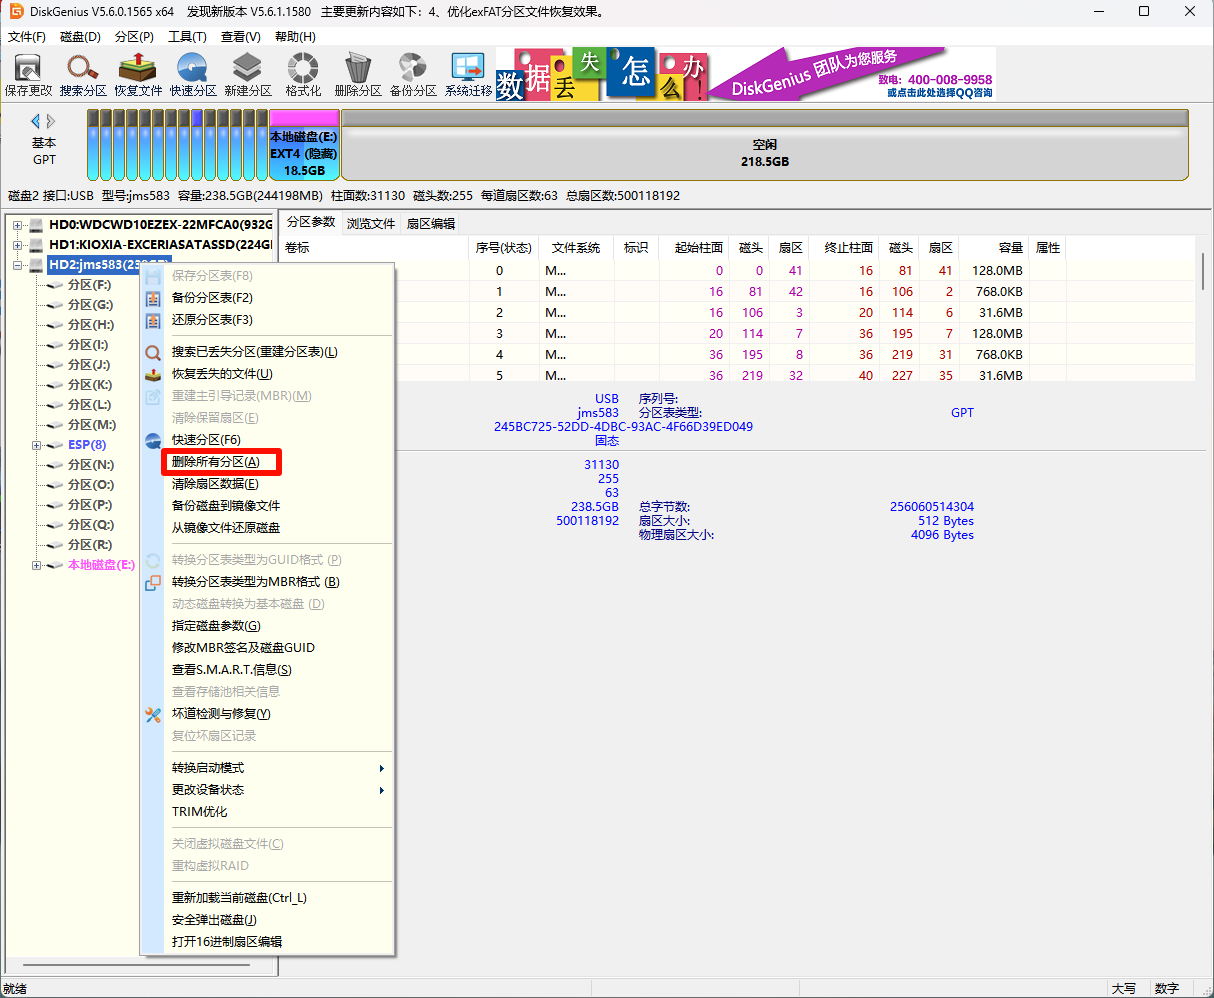The image size is (1214, 998).
Task: Expand the ESP(8) partition node
Action: point(37,445)
